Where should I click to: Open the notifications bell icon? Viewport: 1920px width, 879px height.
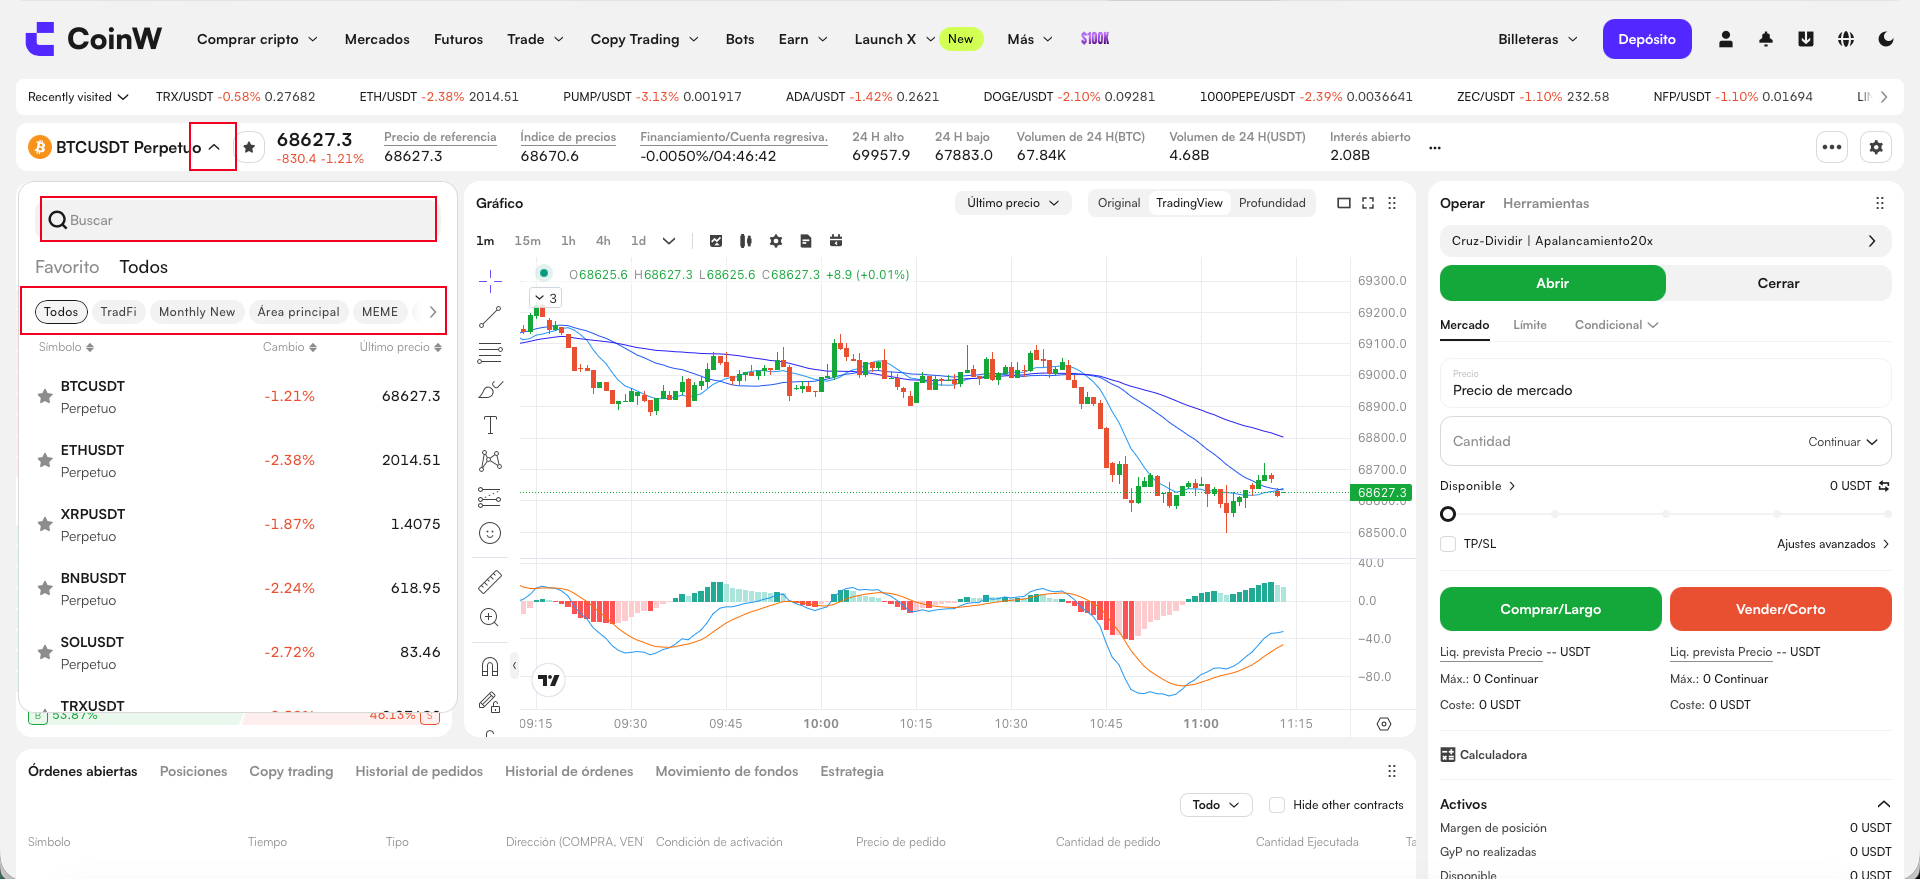pos(1766,39)
